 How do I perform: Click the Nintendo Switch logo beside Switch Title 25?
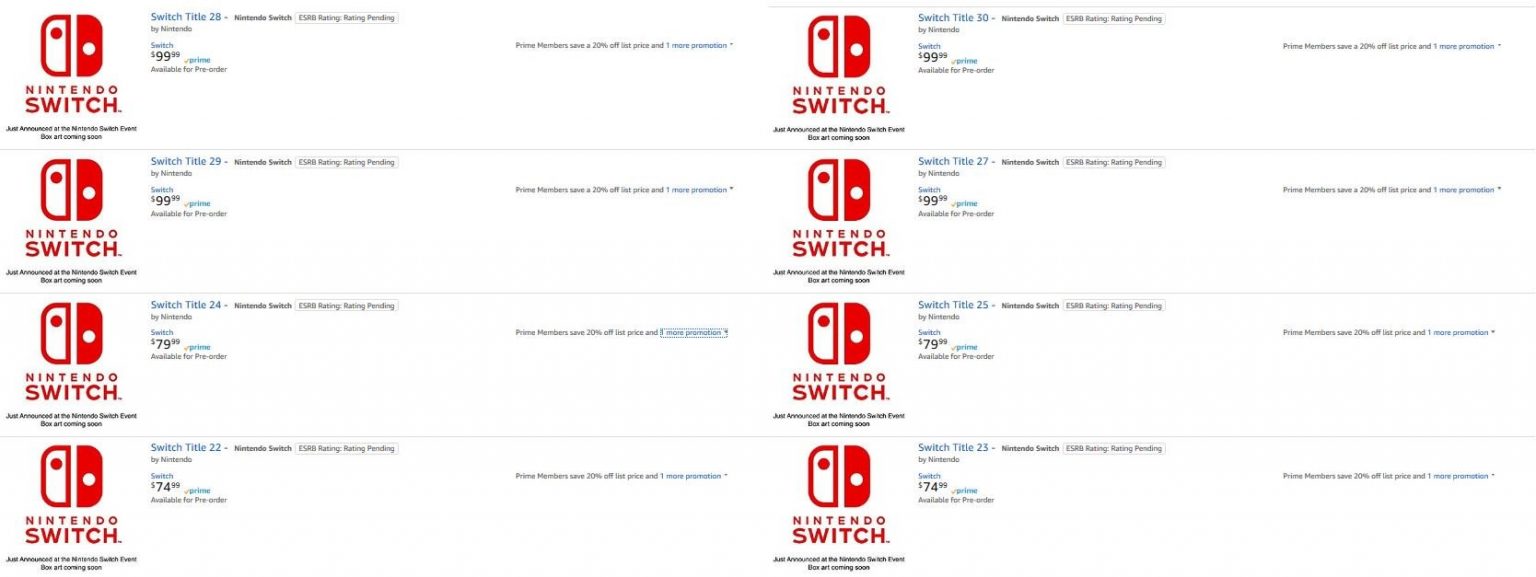pos(839,350)
